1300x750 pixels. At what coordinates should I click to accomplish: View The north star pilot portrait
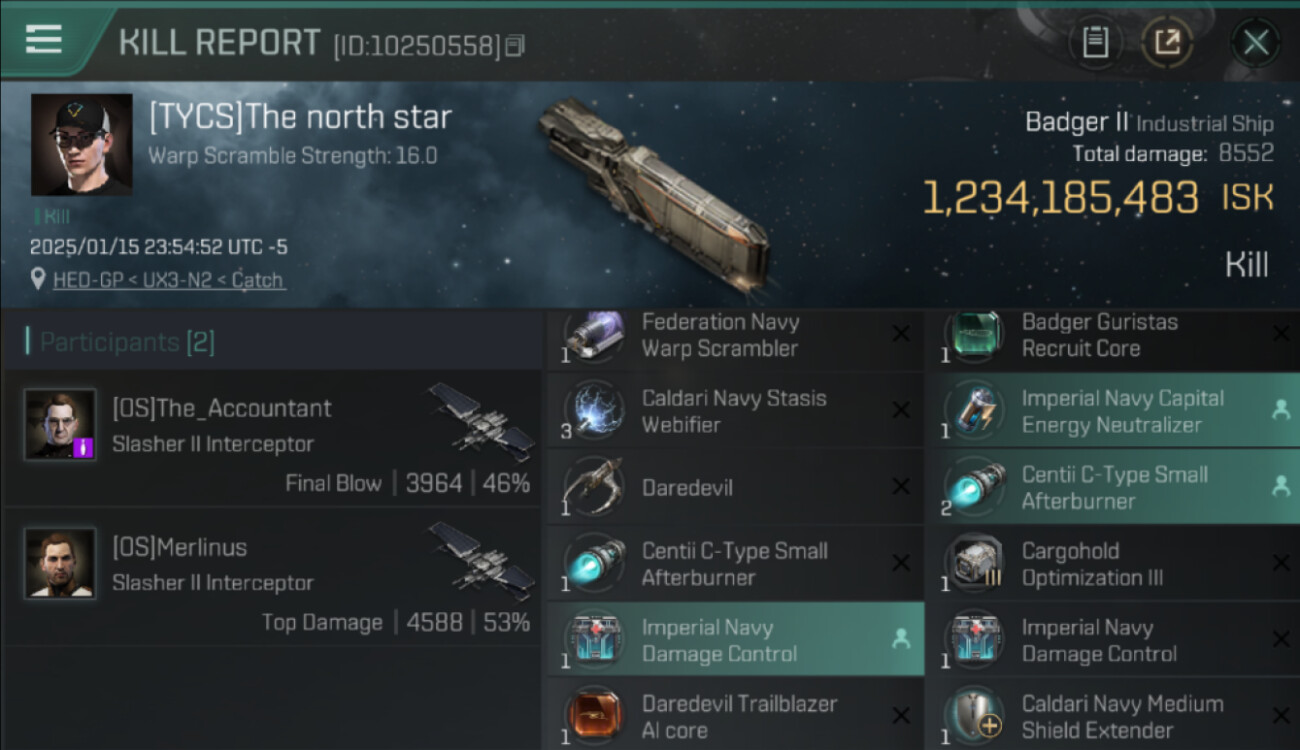81,145
